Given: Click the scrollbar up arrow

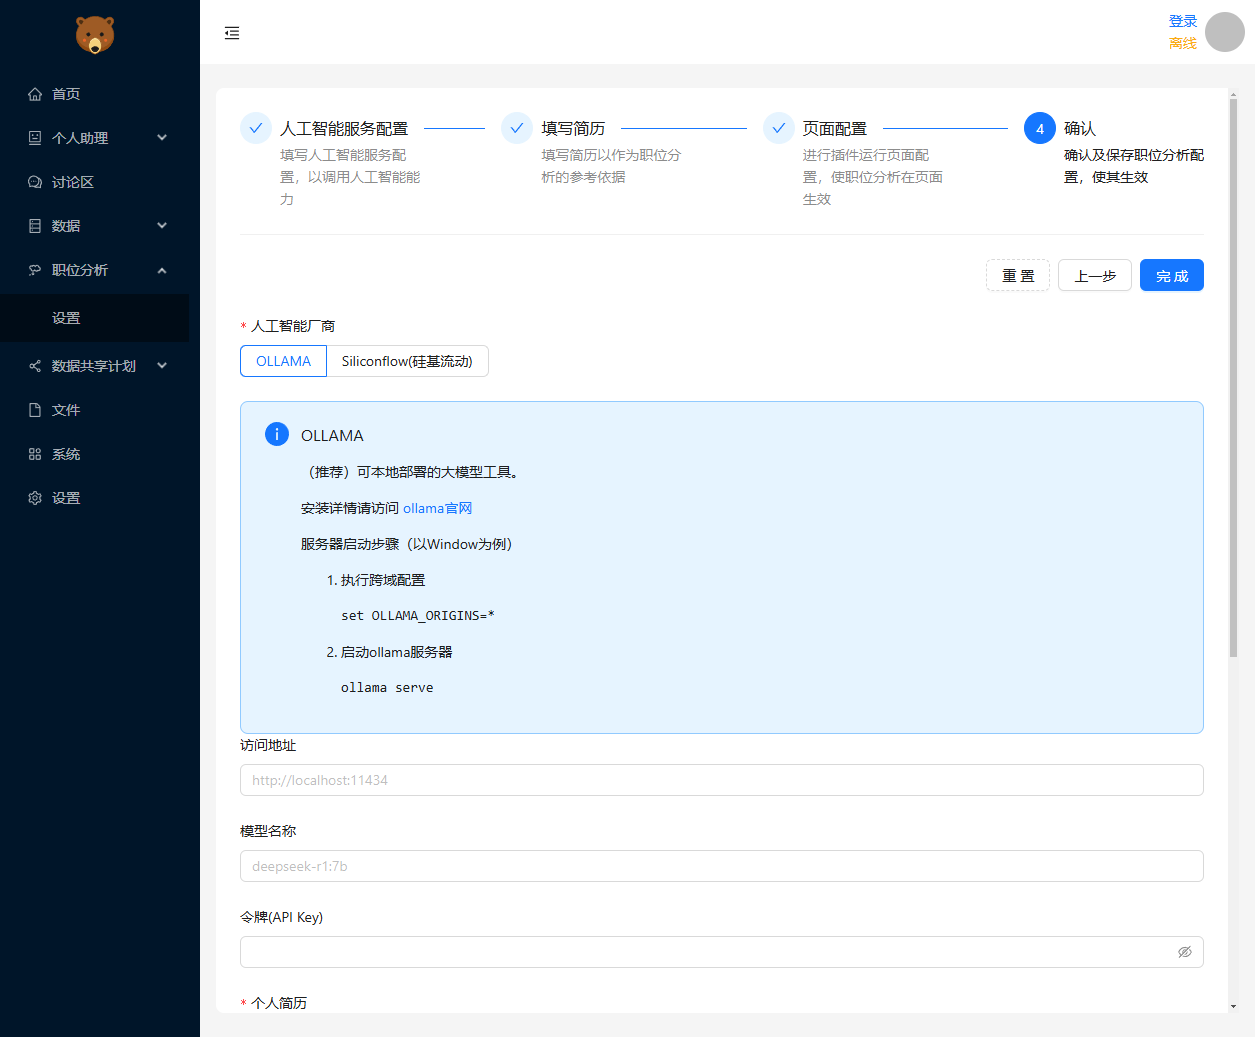Looking at the screenshot, I should click(1233, 93).
